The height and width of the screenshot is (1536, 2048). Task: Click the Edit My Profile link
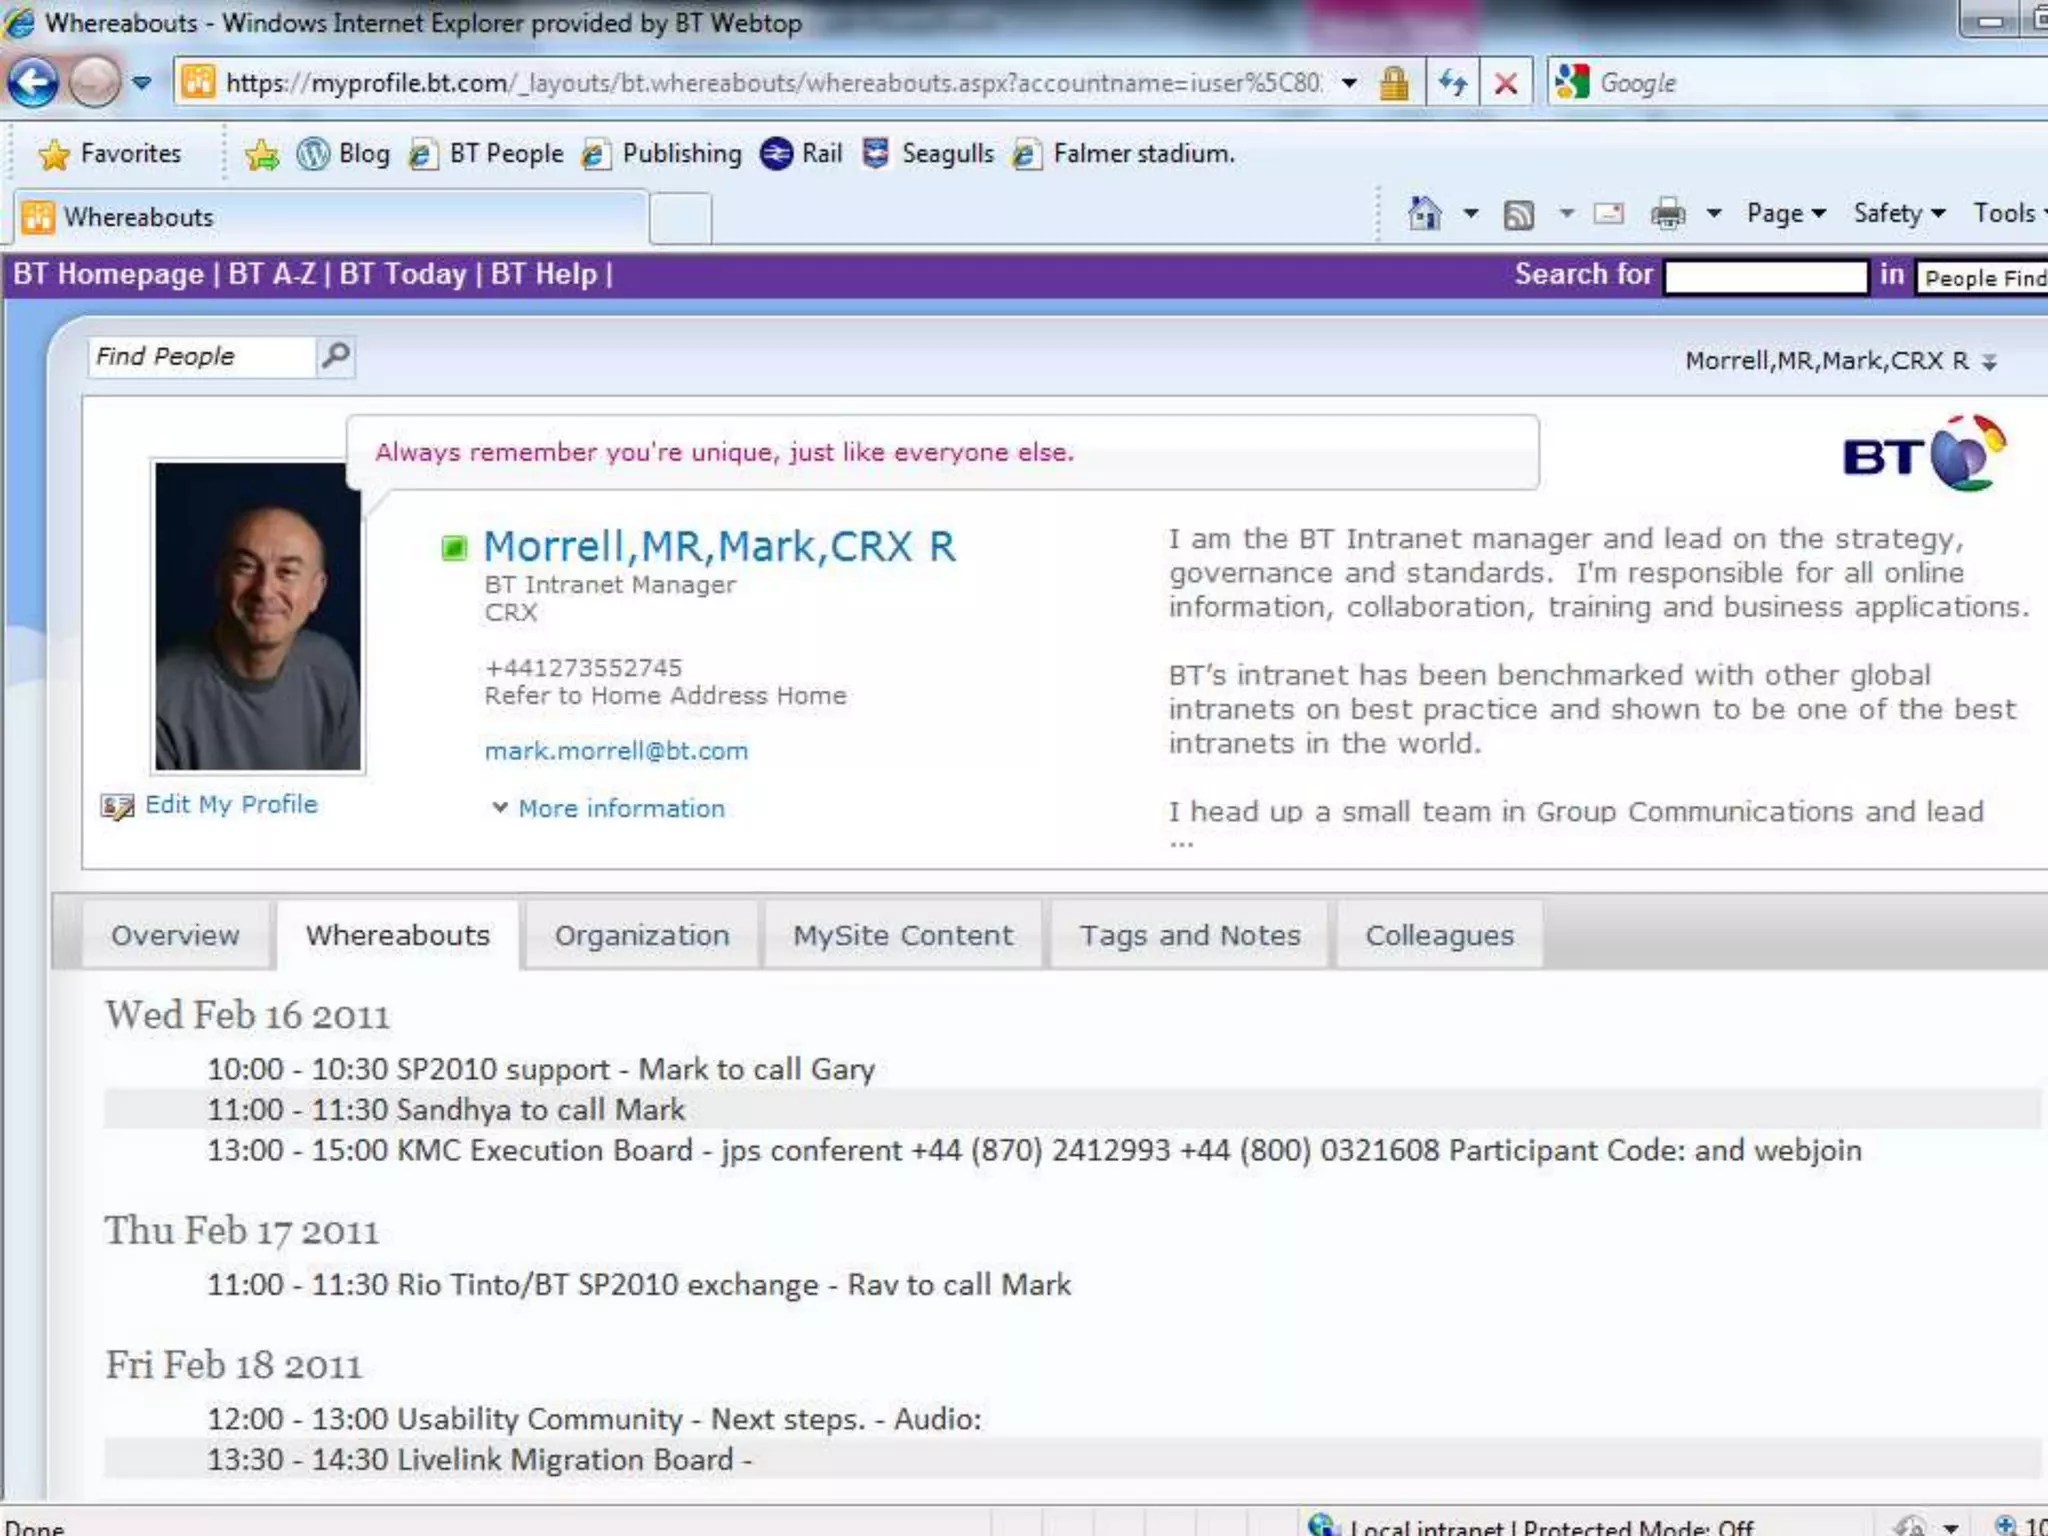(231, 804)
